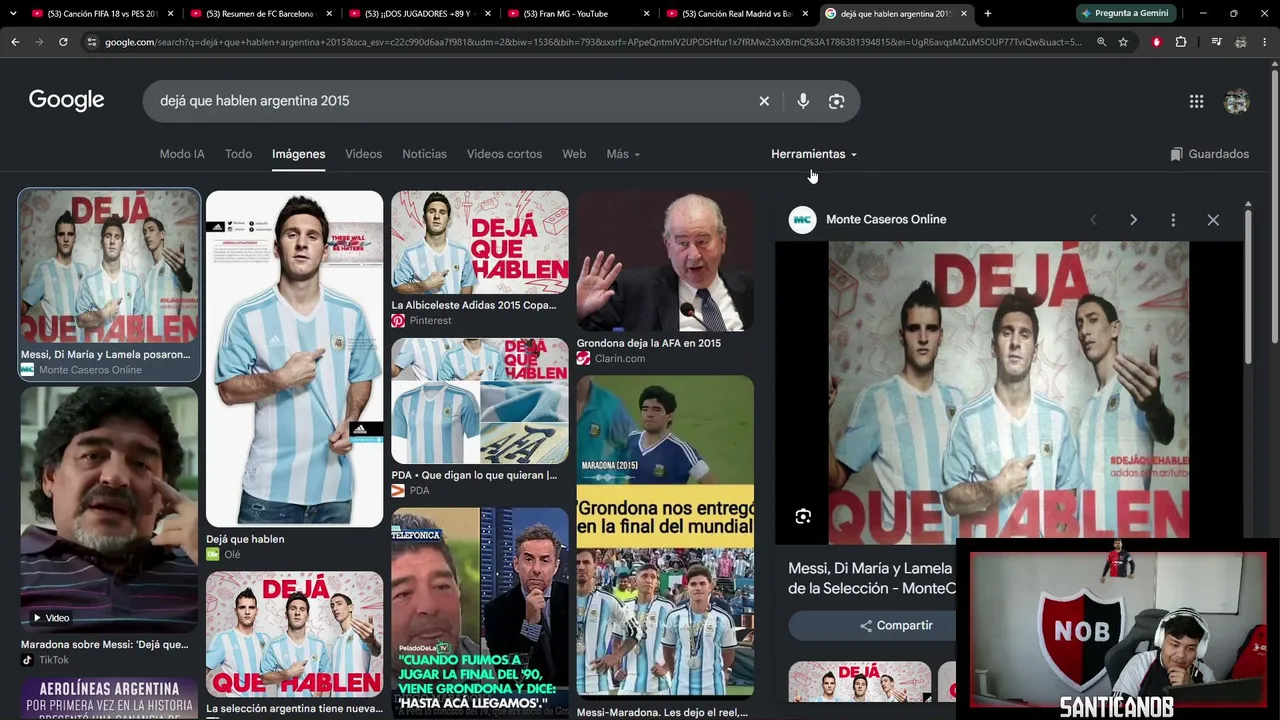
Task: Open more options in the image preview panel
Action: [x=1173, y=220]
